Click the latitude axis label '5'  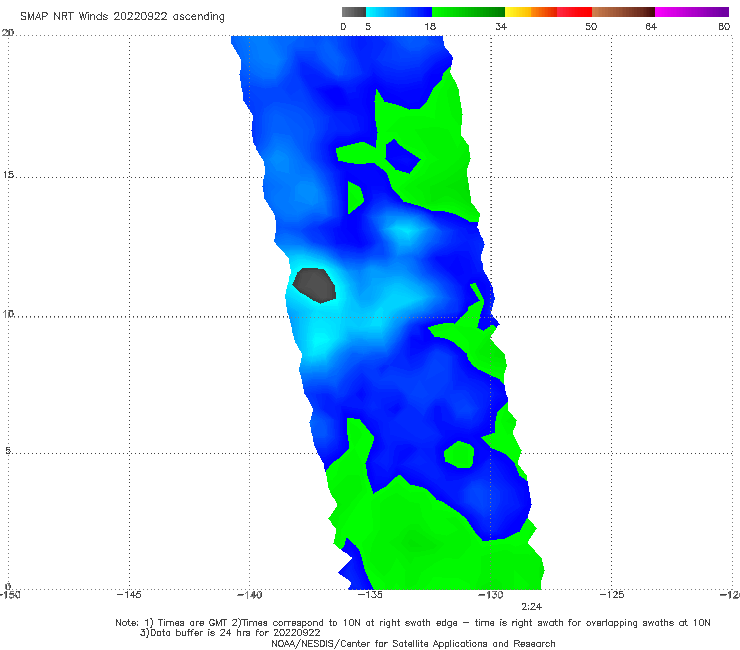tap(8, 451)
